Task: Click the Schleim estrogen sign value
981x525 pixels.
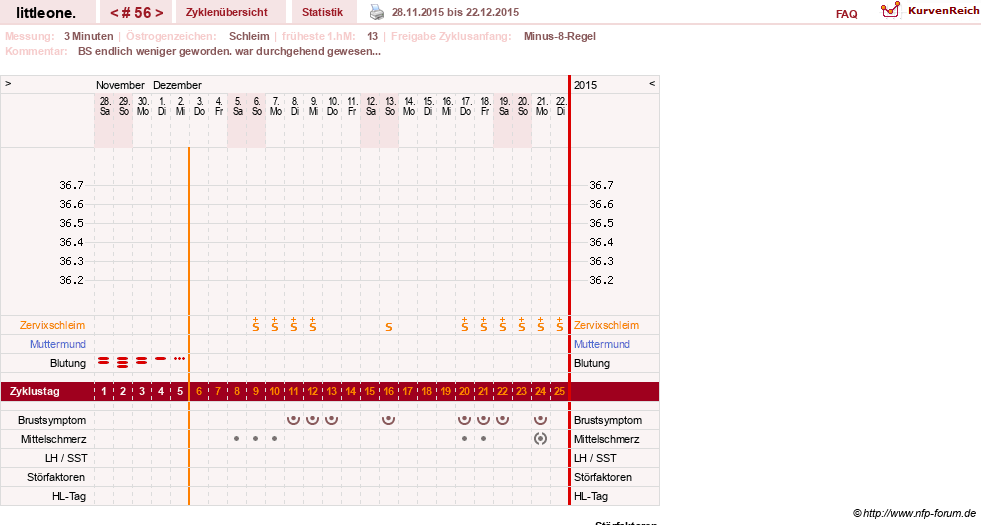Action: point(249,36)
